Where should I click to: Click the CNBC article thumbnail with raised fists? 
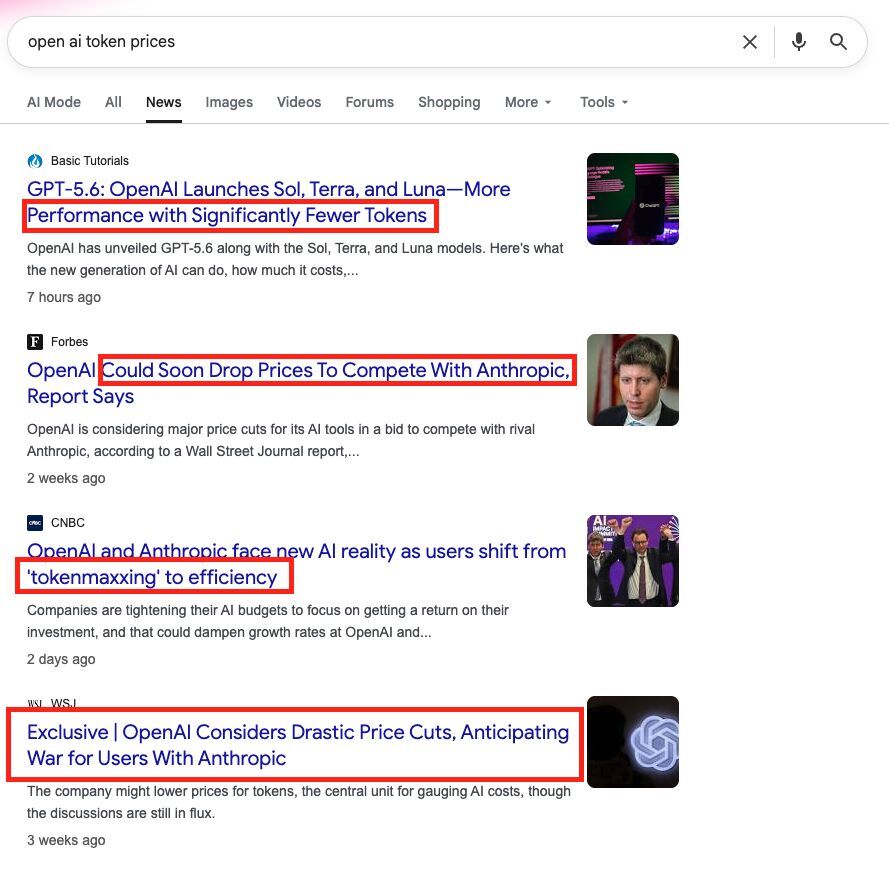pyautogui.click(x=633, y=561)
